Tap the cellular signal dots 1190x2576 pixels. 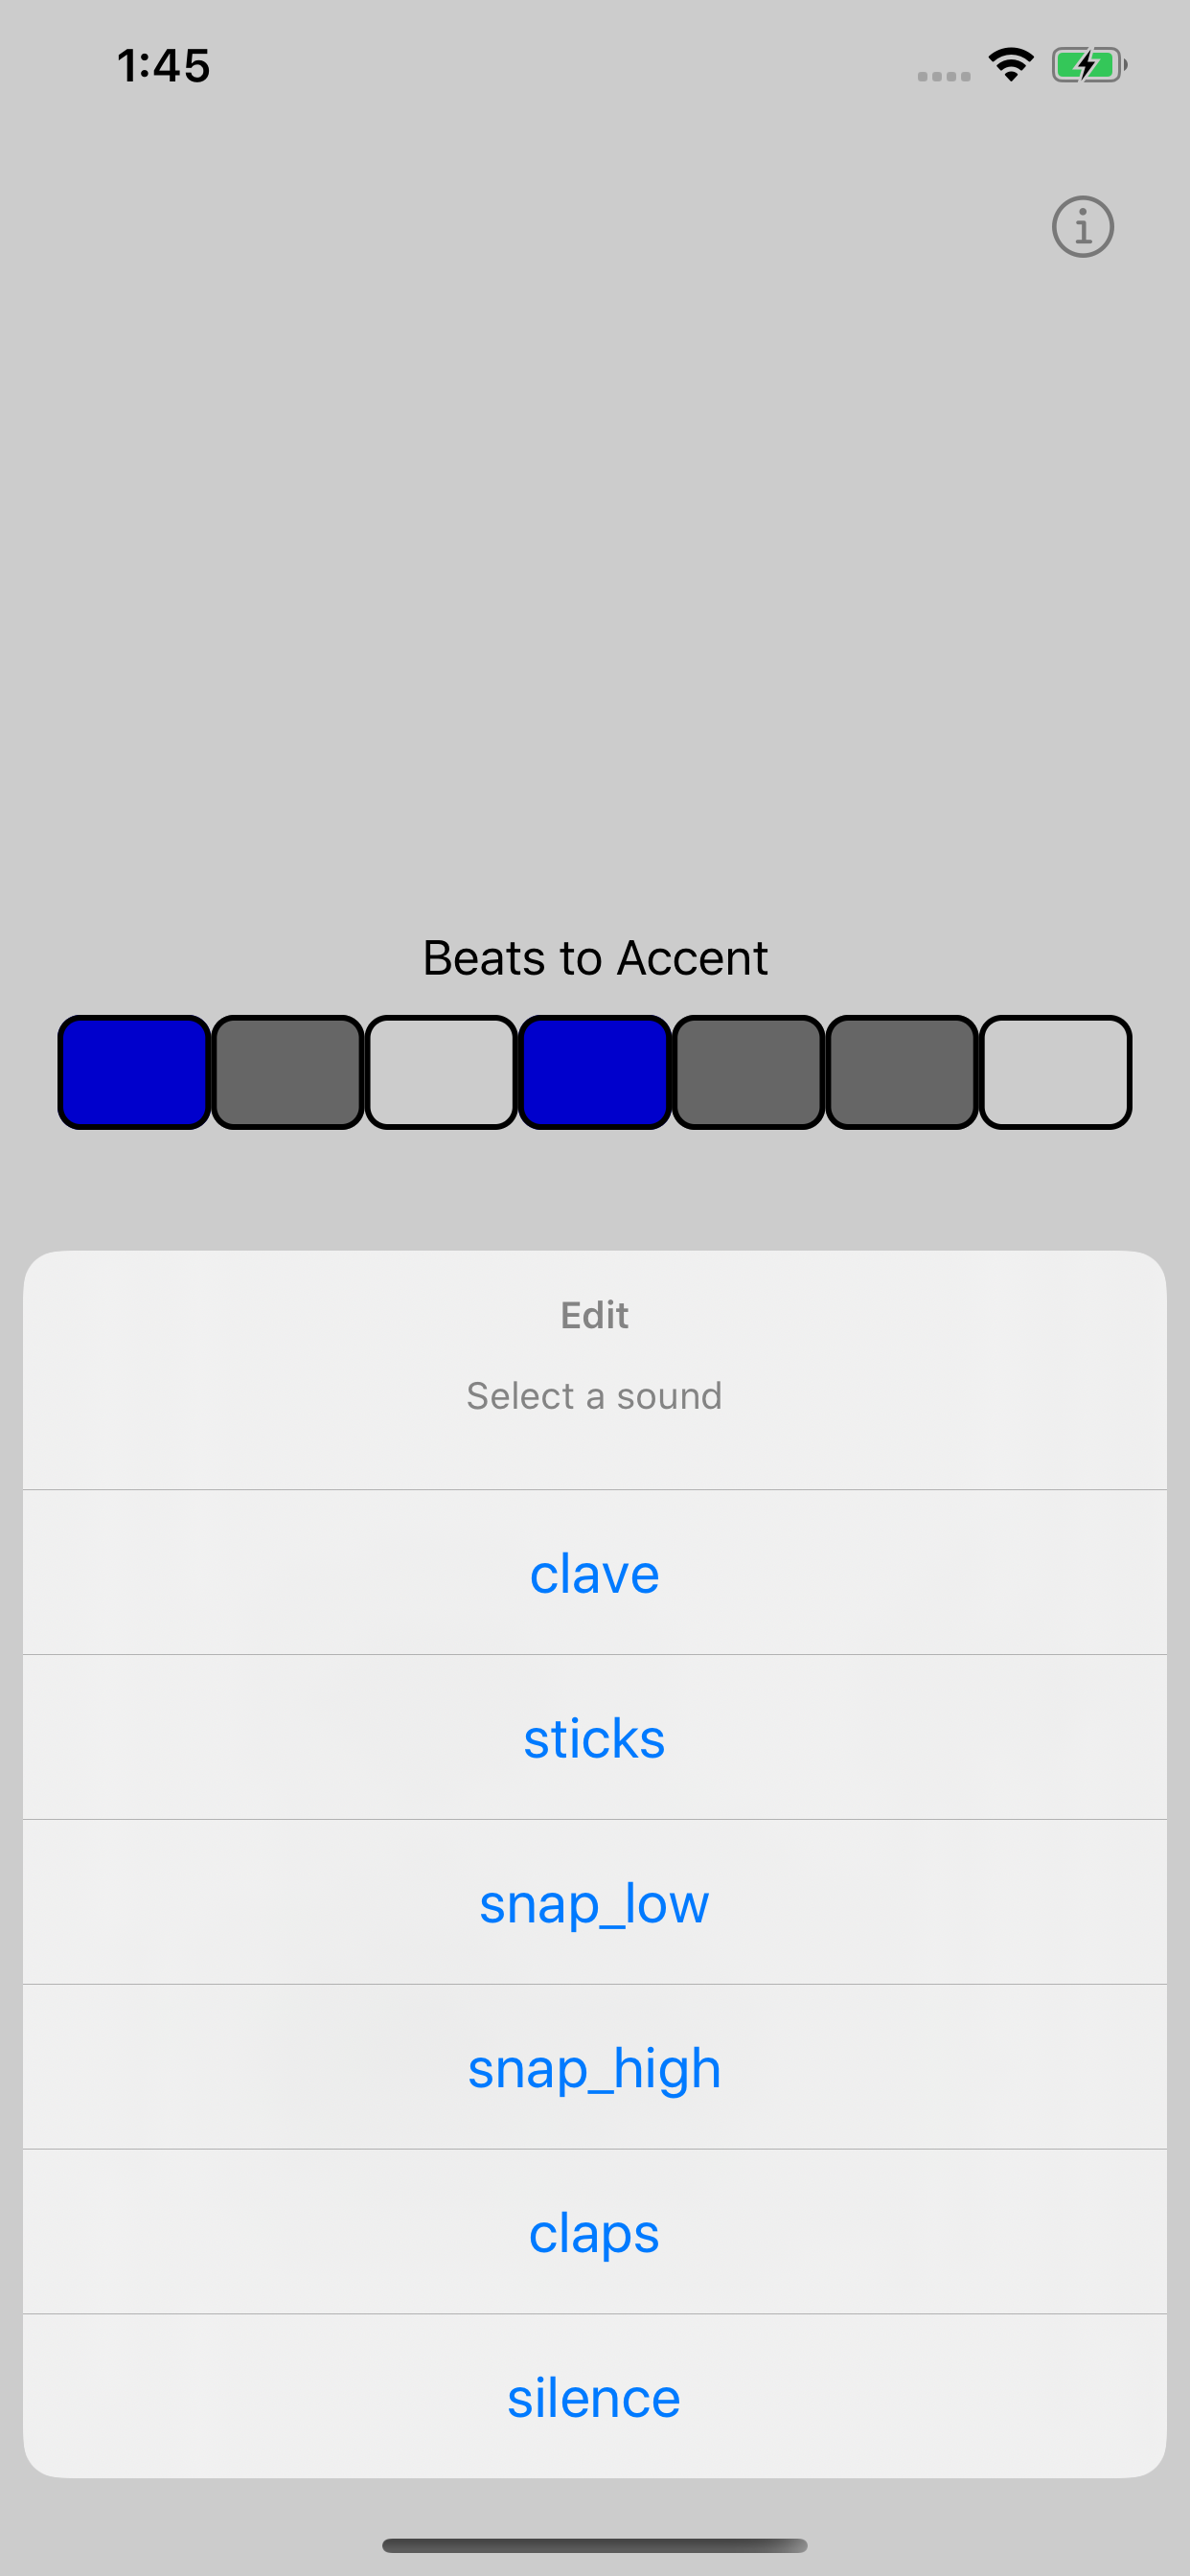(x=943, y=76)
